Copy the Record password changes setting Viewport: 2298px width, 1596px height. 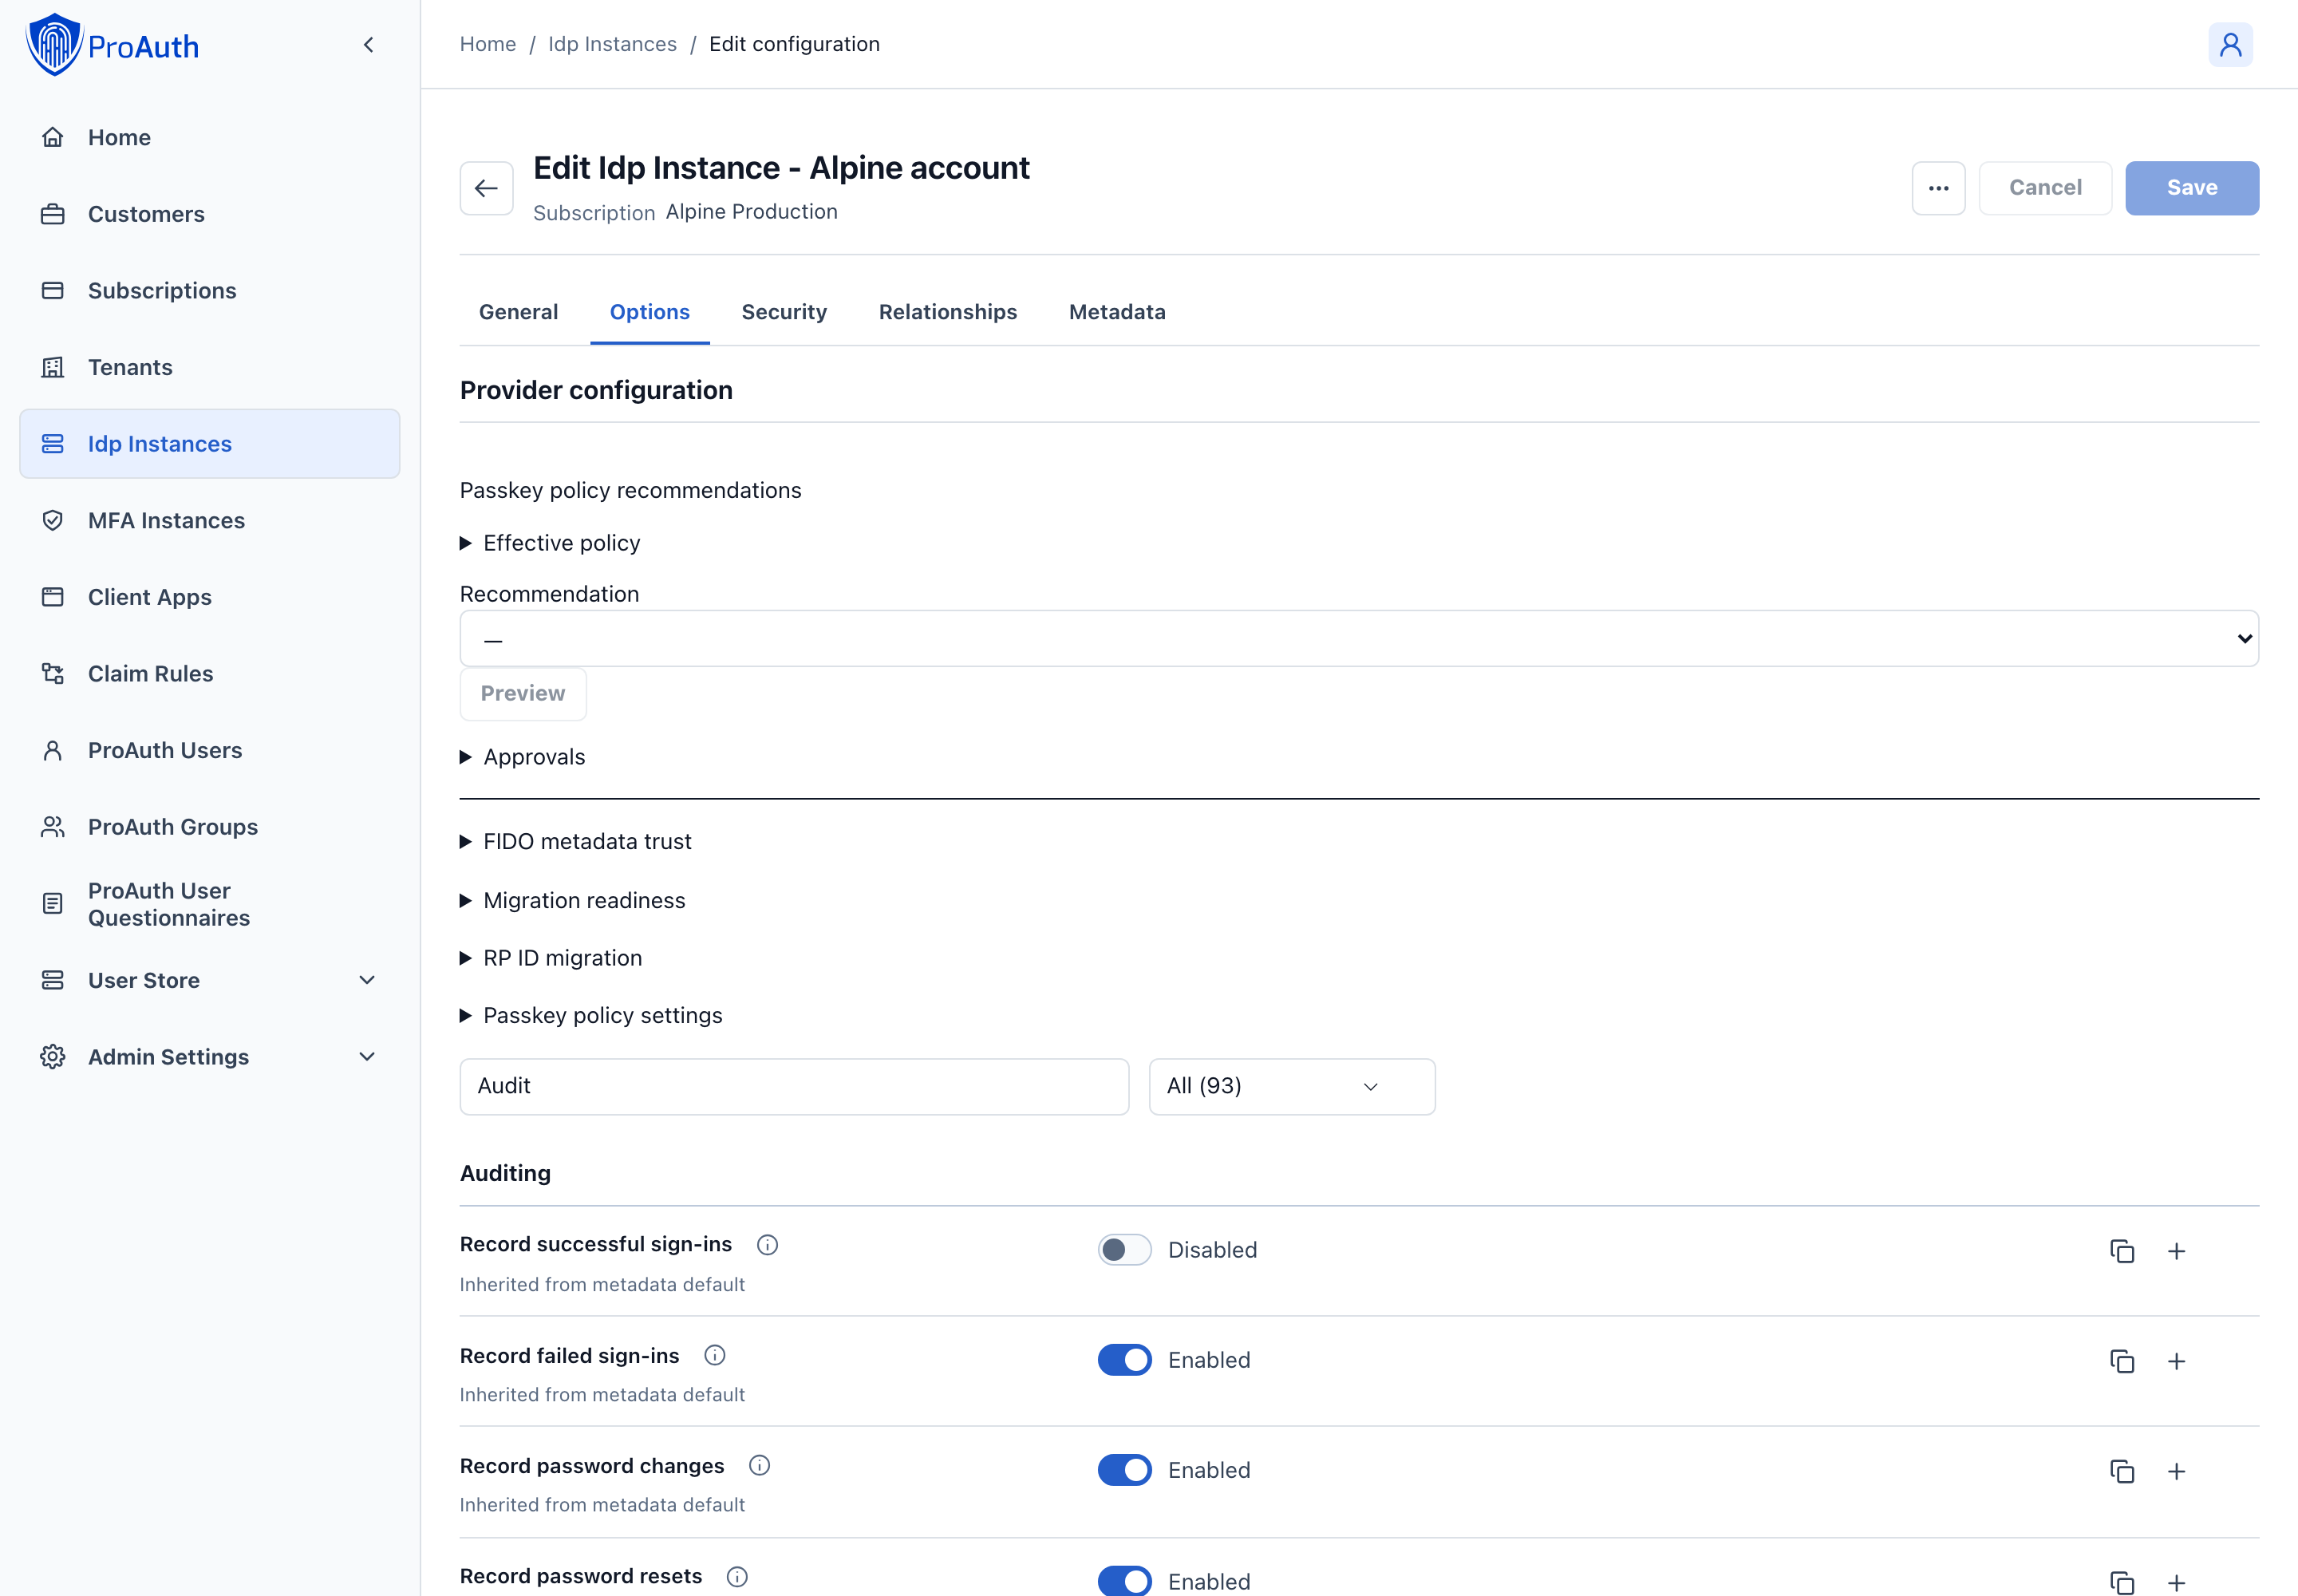[x=2121, y=1471]
